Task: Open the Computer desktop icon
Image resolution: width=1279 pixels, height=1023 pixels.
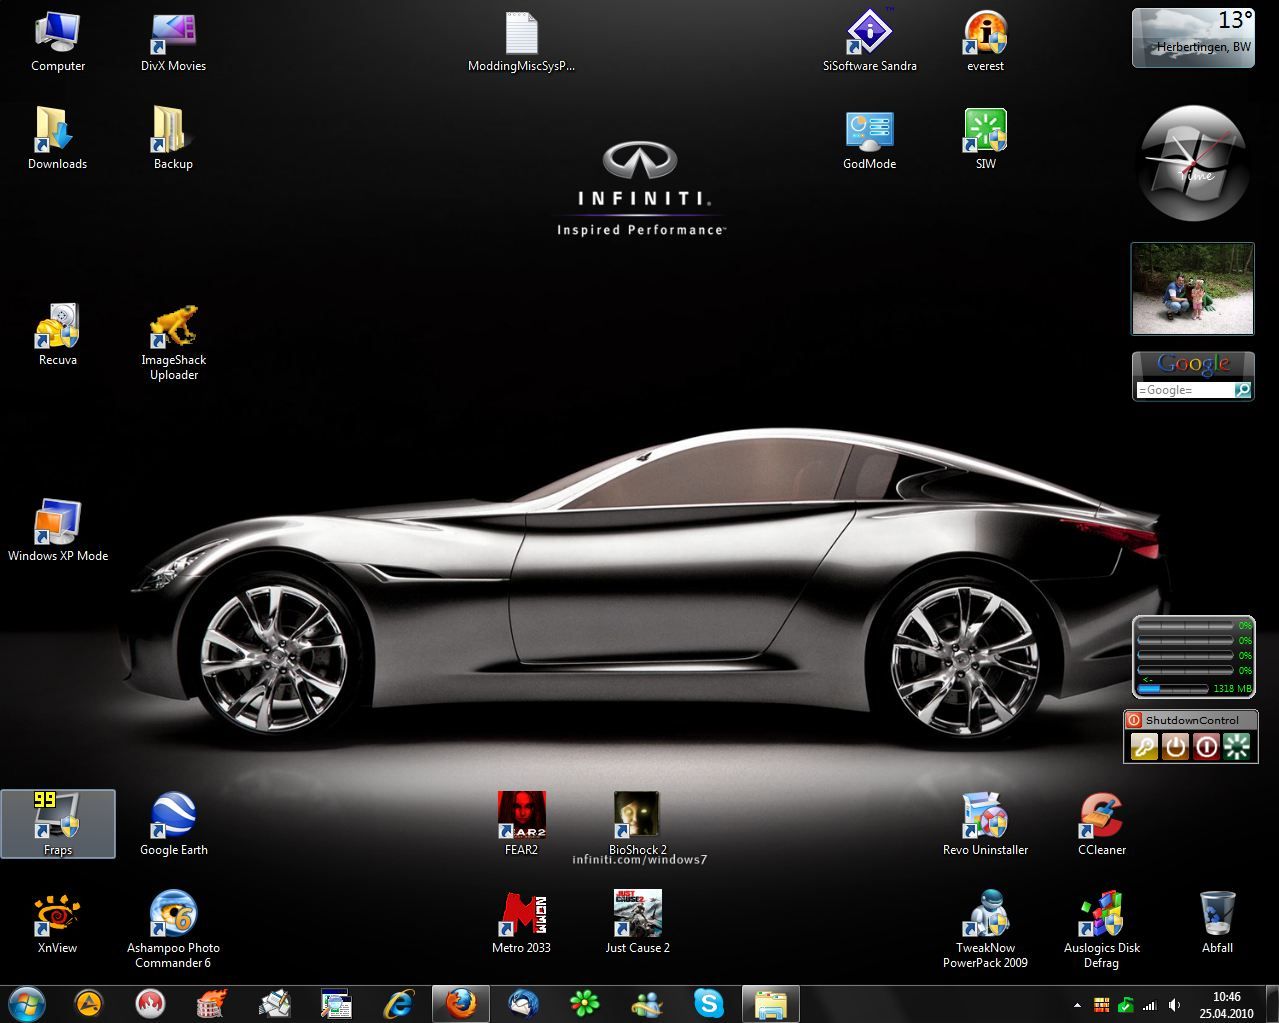Action: click(x=58, y=42)
